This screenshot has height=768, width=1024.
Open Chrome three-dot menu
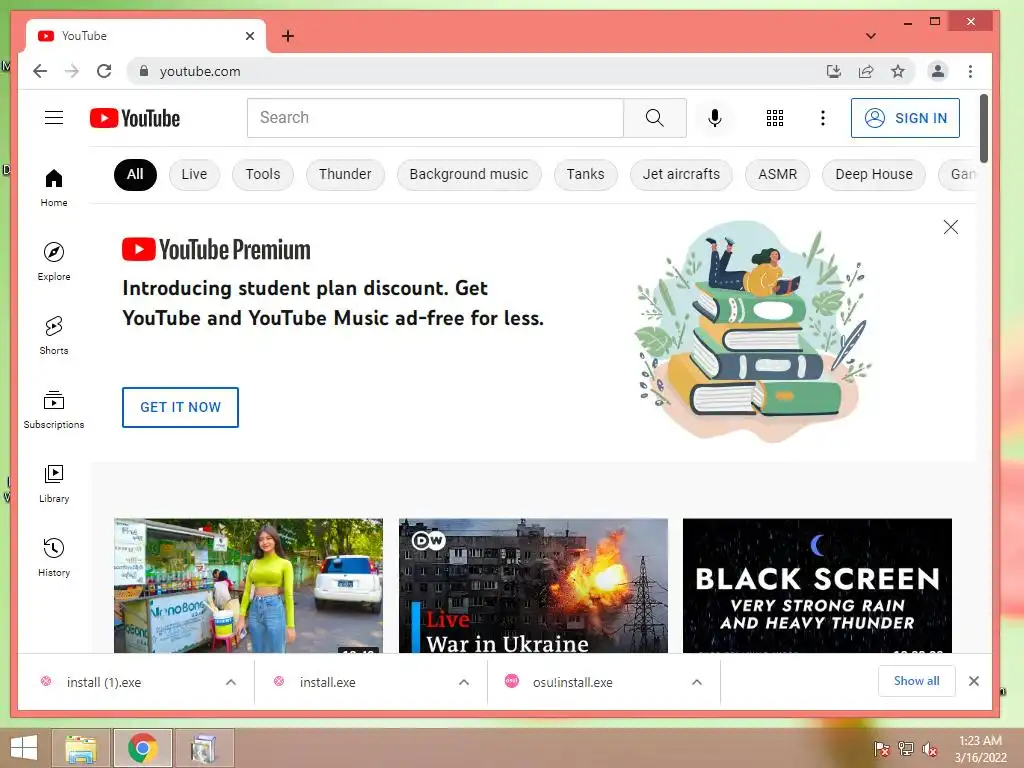pos(970,71)
